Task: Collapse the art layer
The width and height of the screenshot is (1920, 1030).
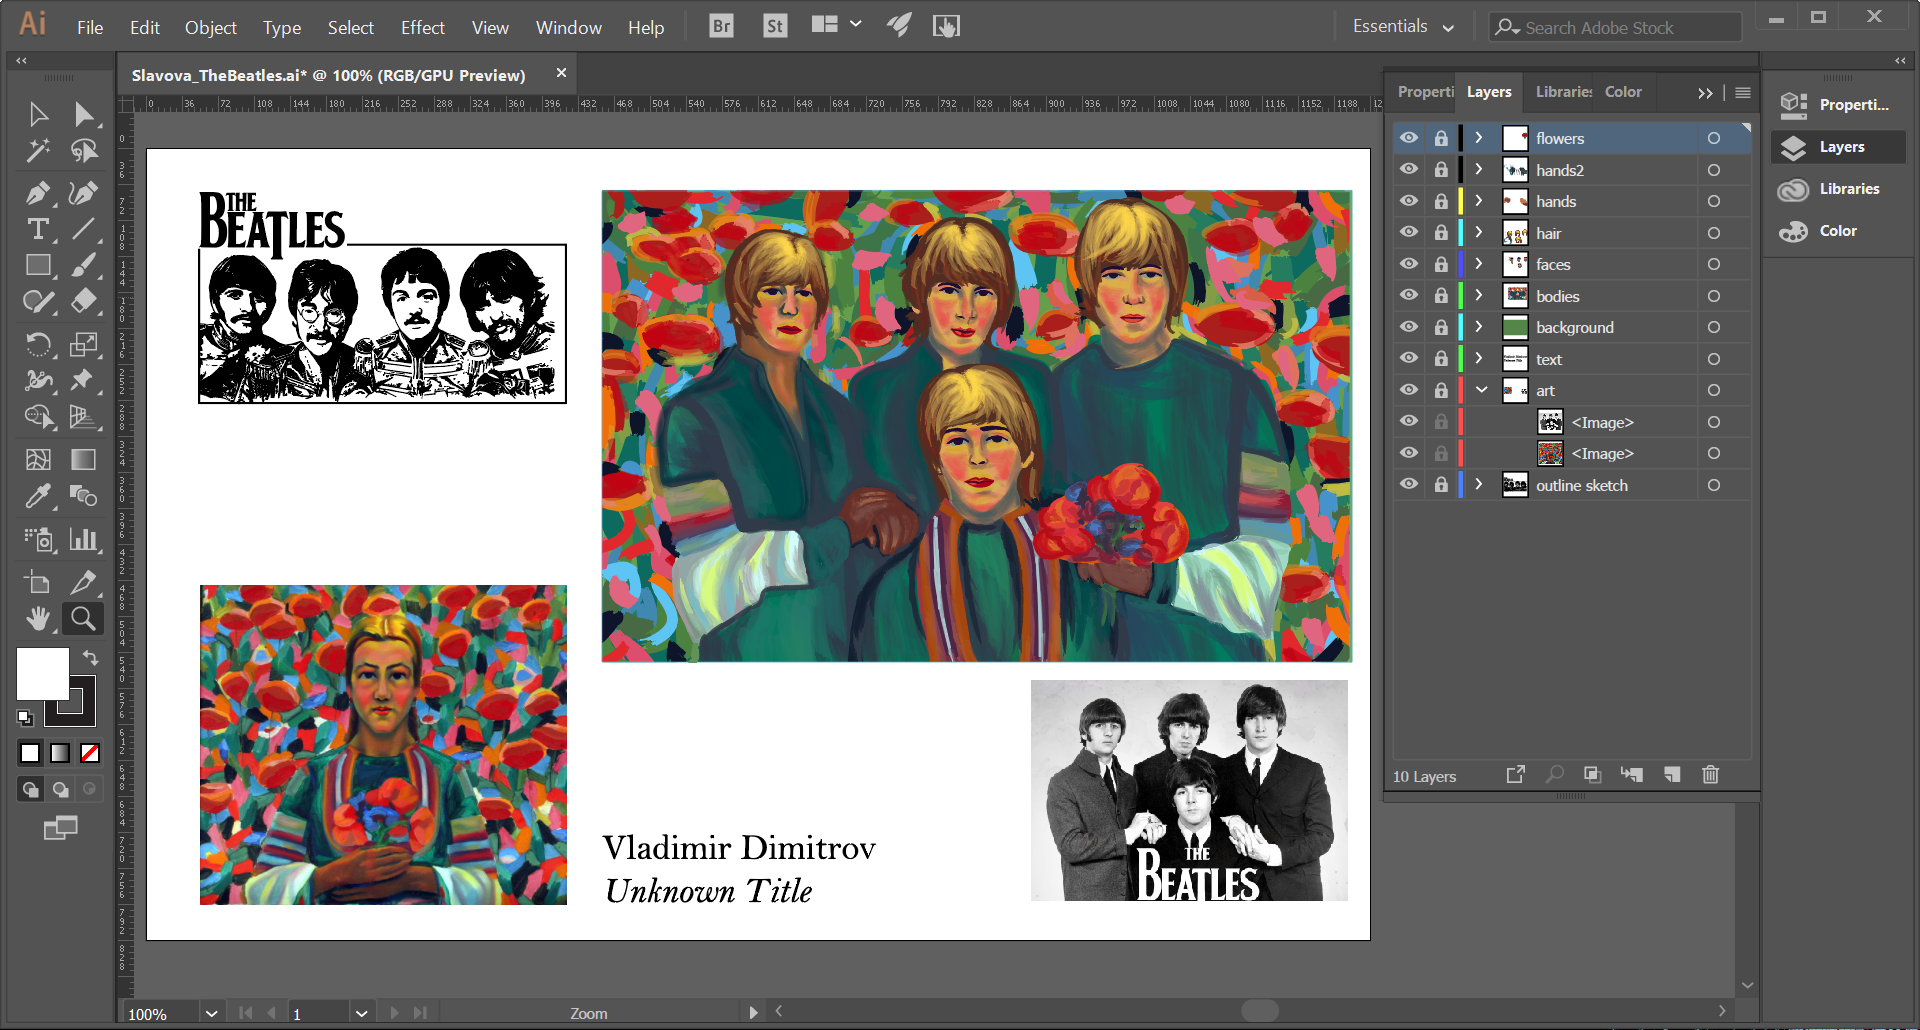Action: tap(1481, 390)
